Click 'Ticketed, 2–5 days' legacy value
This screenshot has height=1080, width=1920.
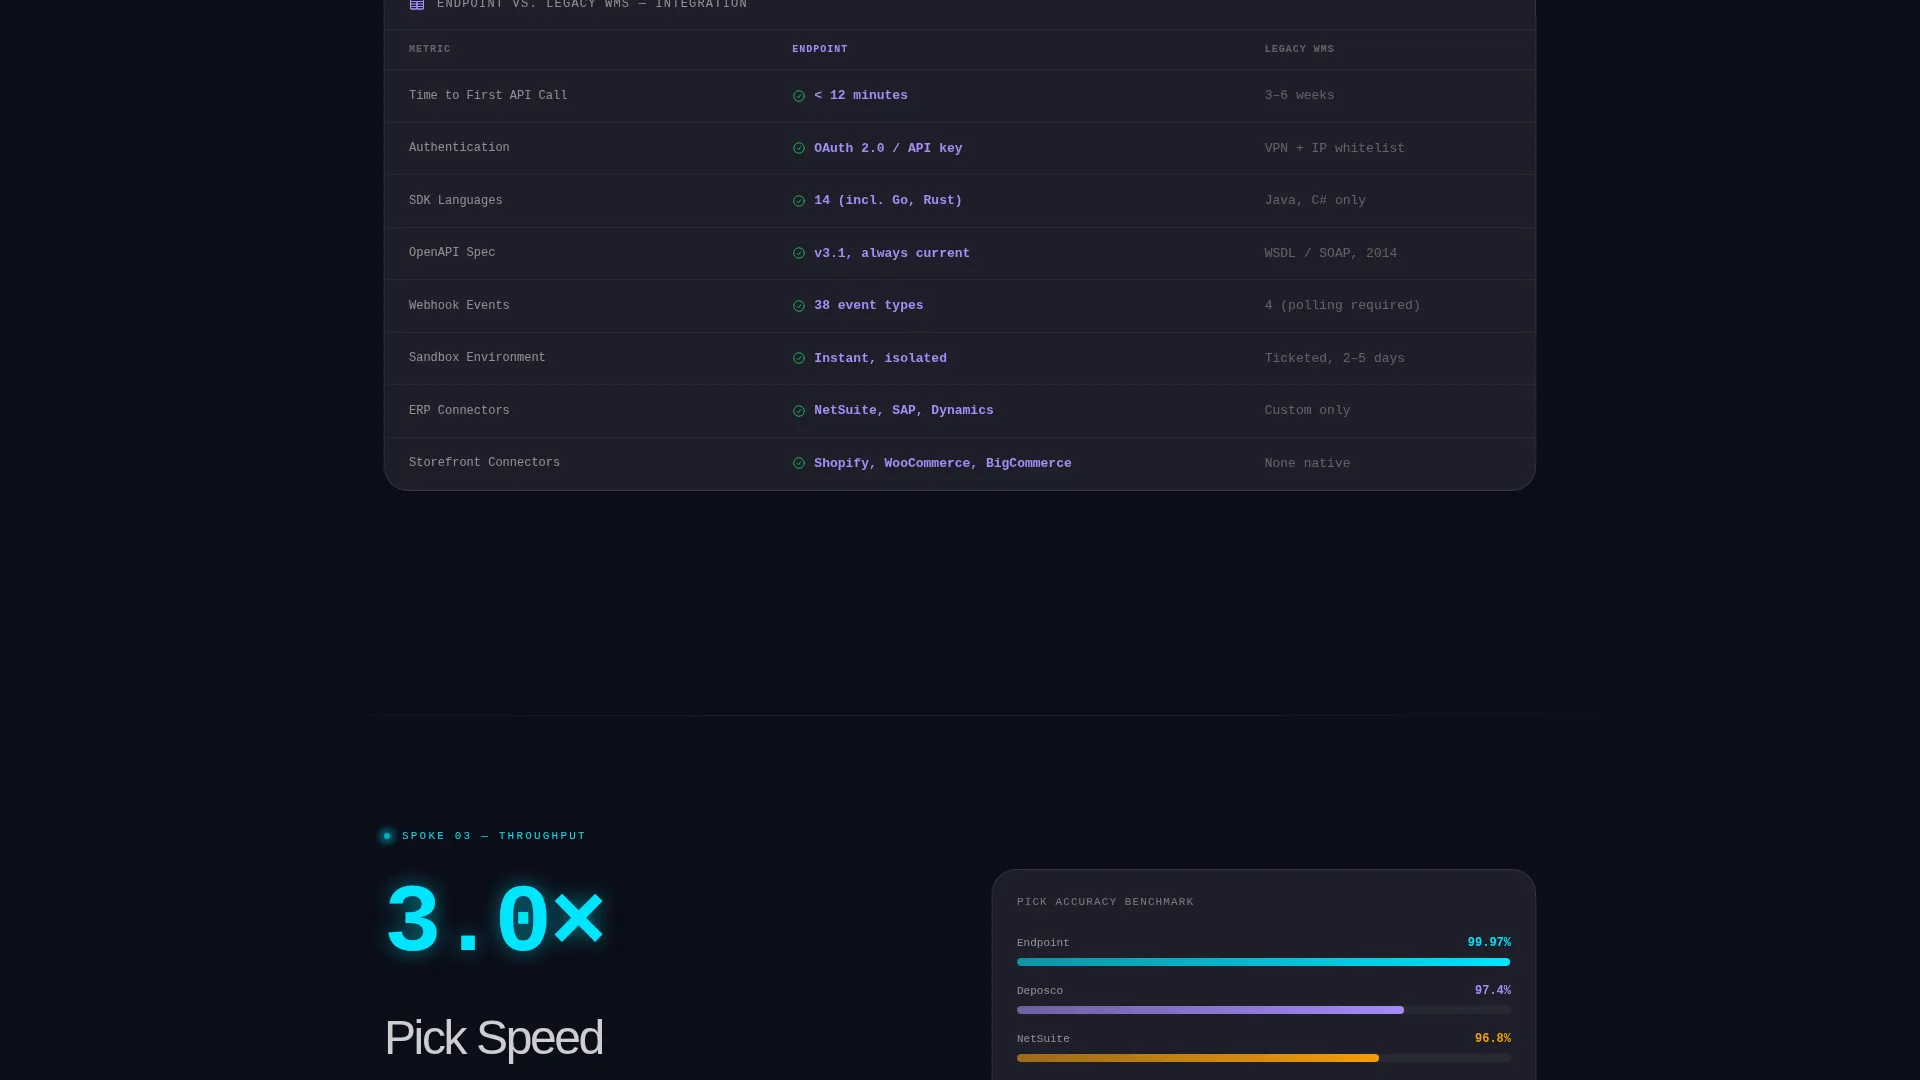point(1334,358)
